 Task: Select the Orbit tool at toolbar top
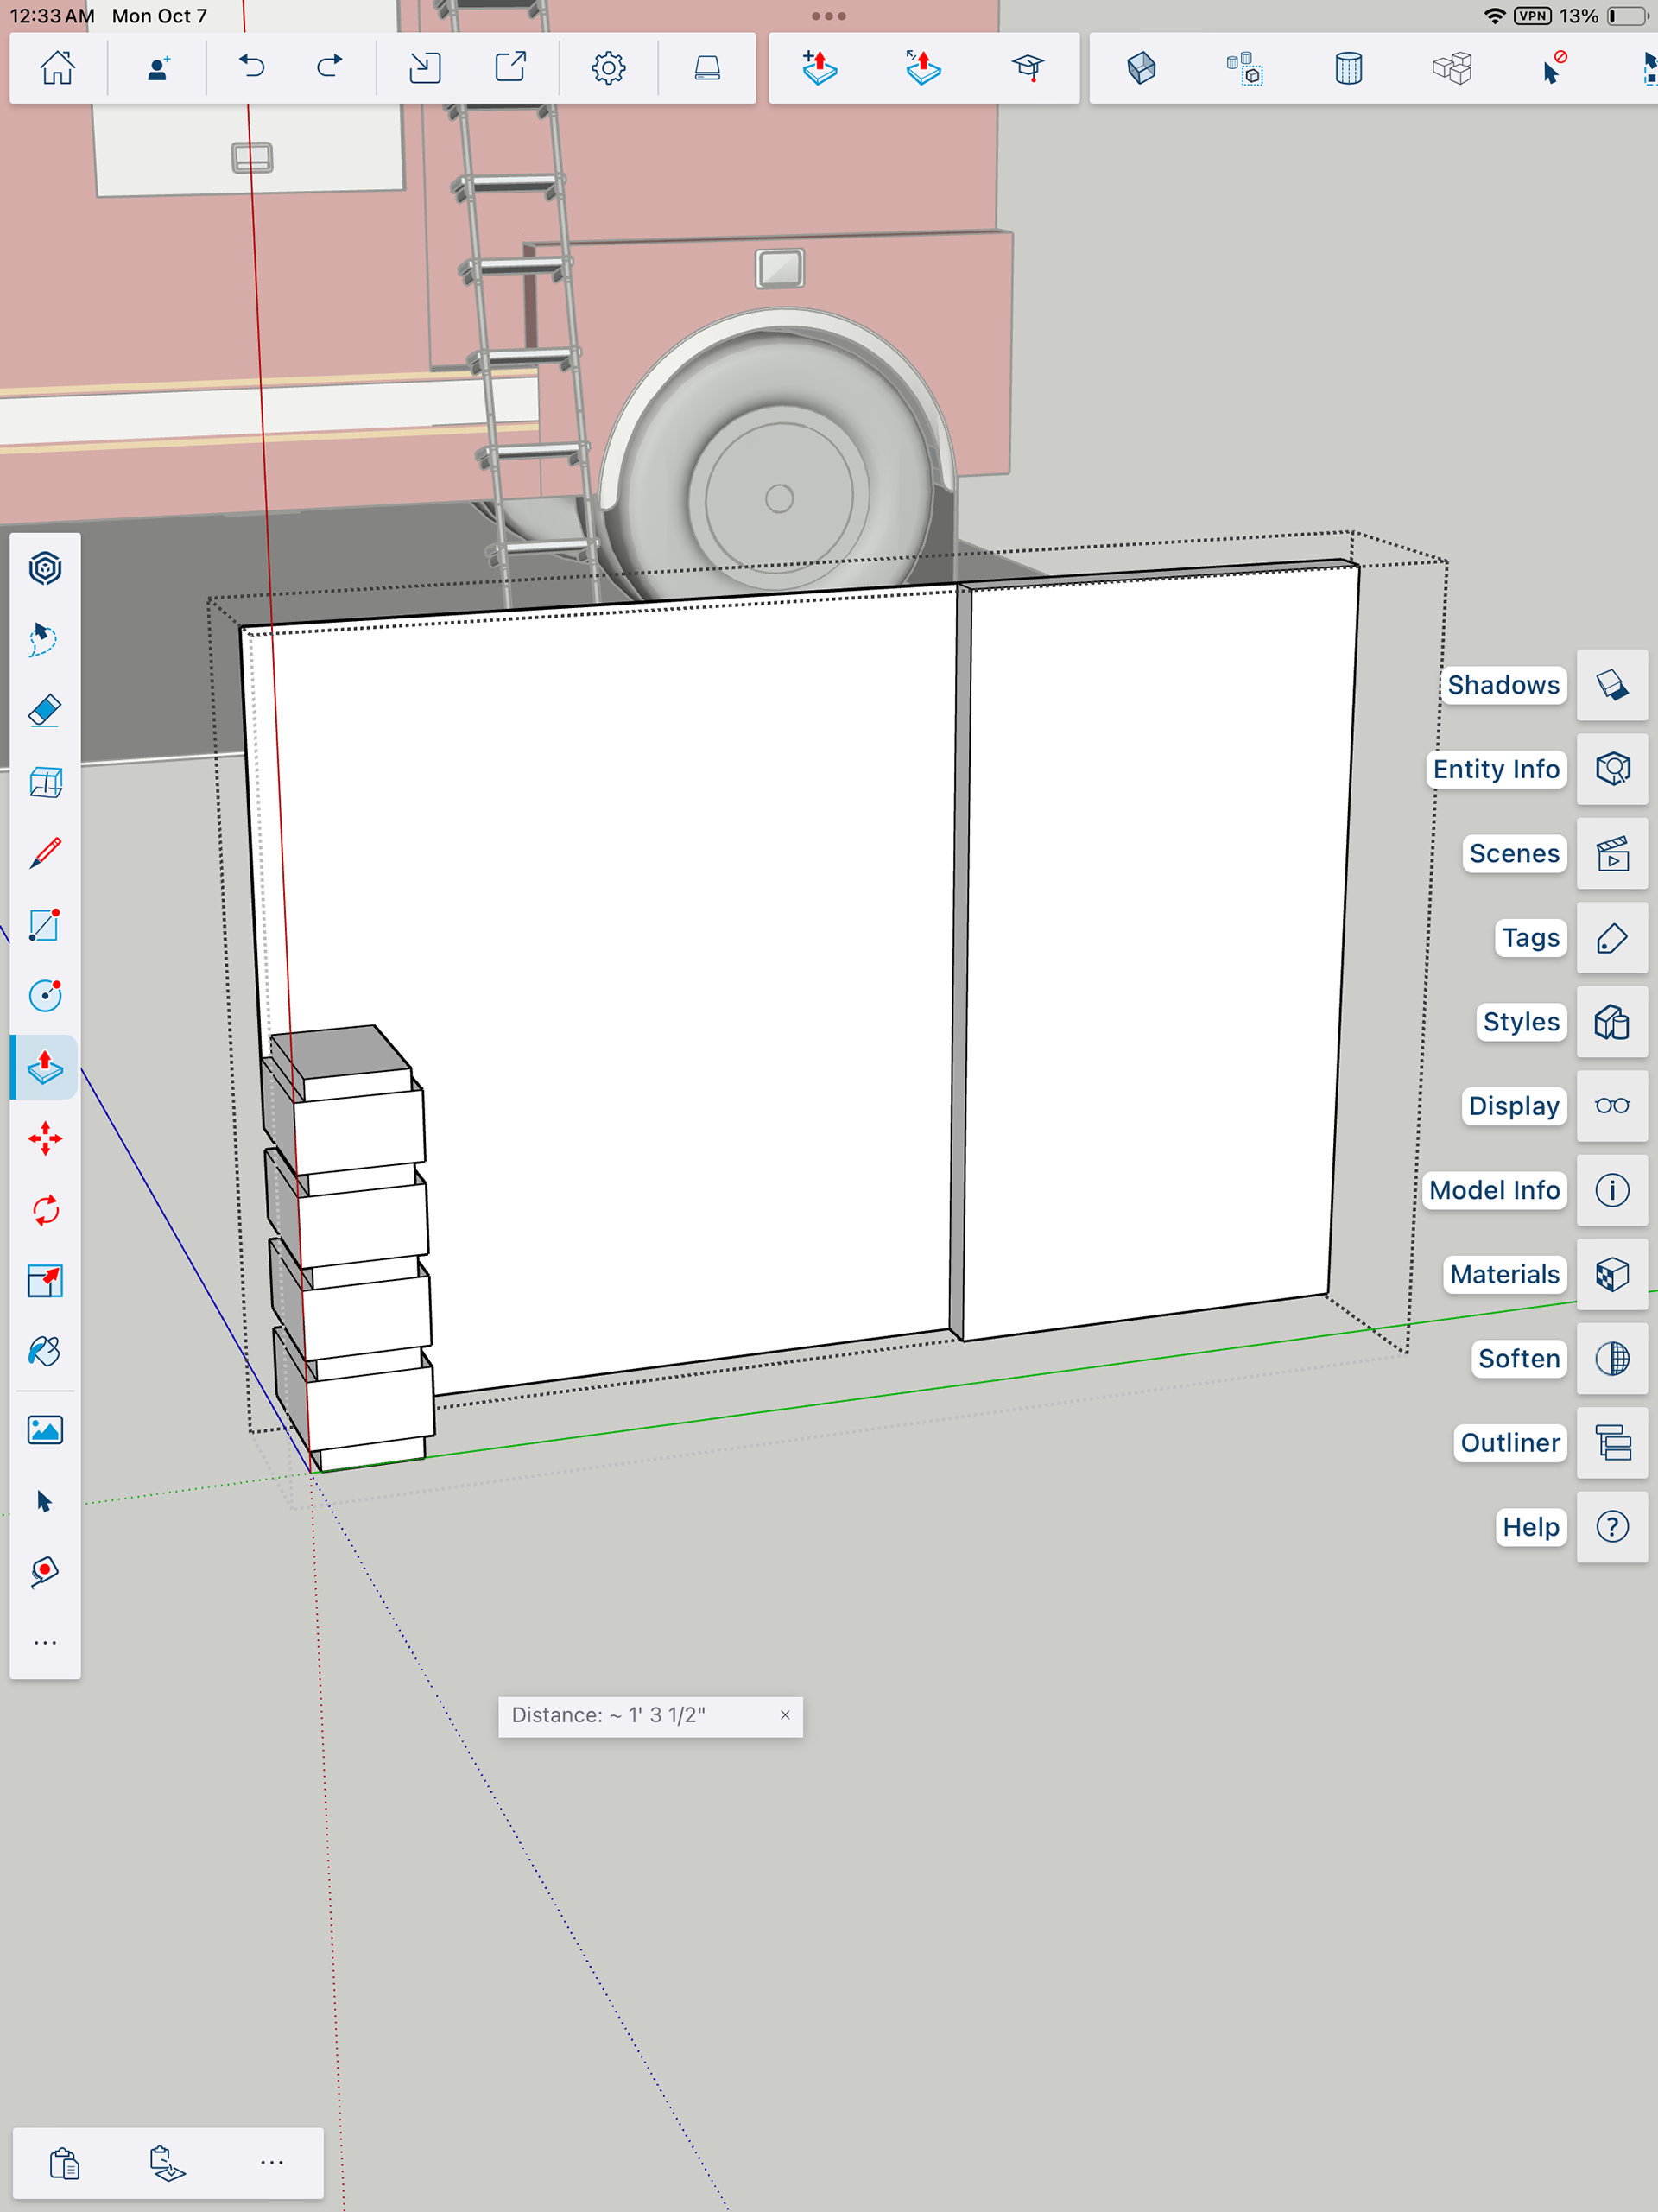pyautogui.click(x=45, y=568)
